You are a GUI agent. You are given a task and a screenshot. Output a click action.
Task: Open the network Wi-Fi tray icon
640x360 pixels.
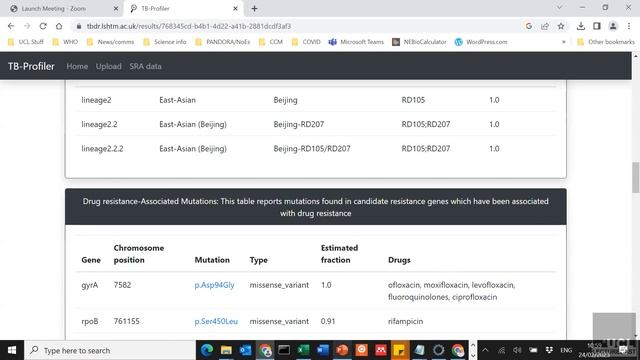(x=501, y=350)
